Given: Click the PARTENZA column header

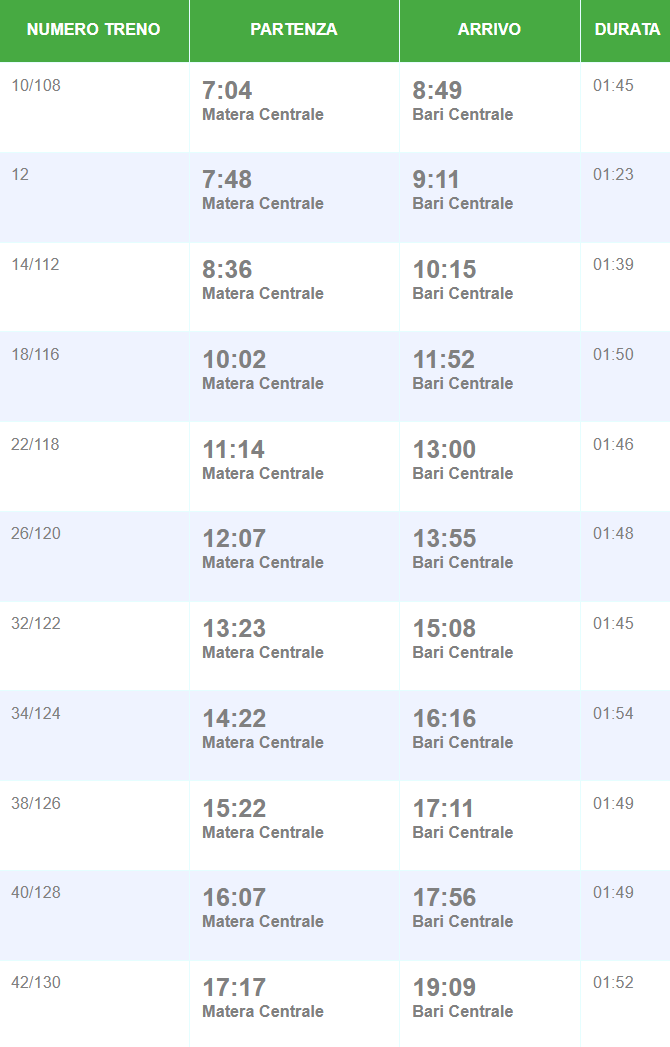Looking at the screenshot, I should pos(294,30).
